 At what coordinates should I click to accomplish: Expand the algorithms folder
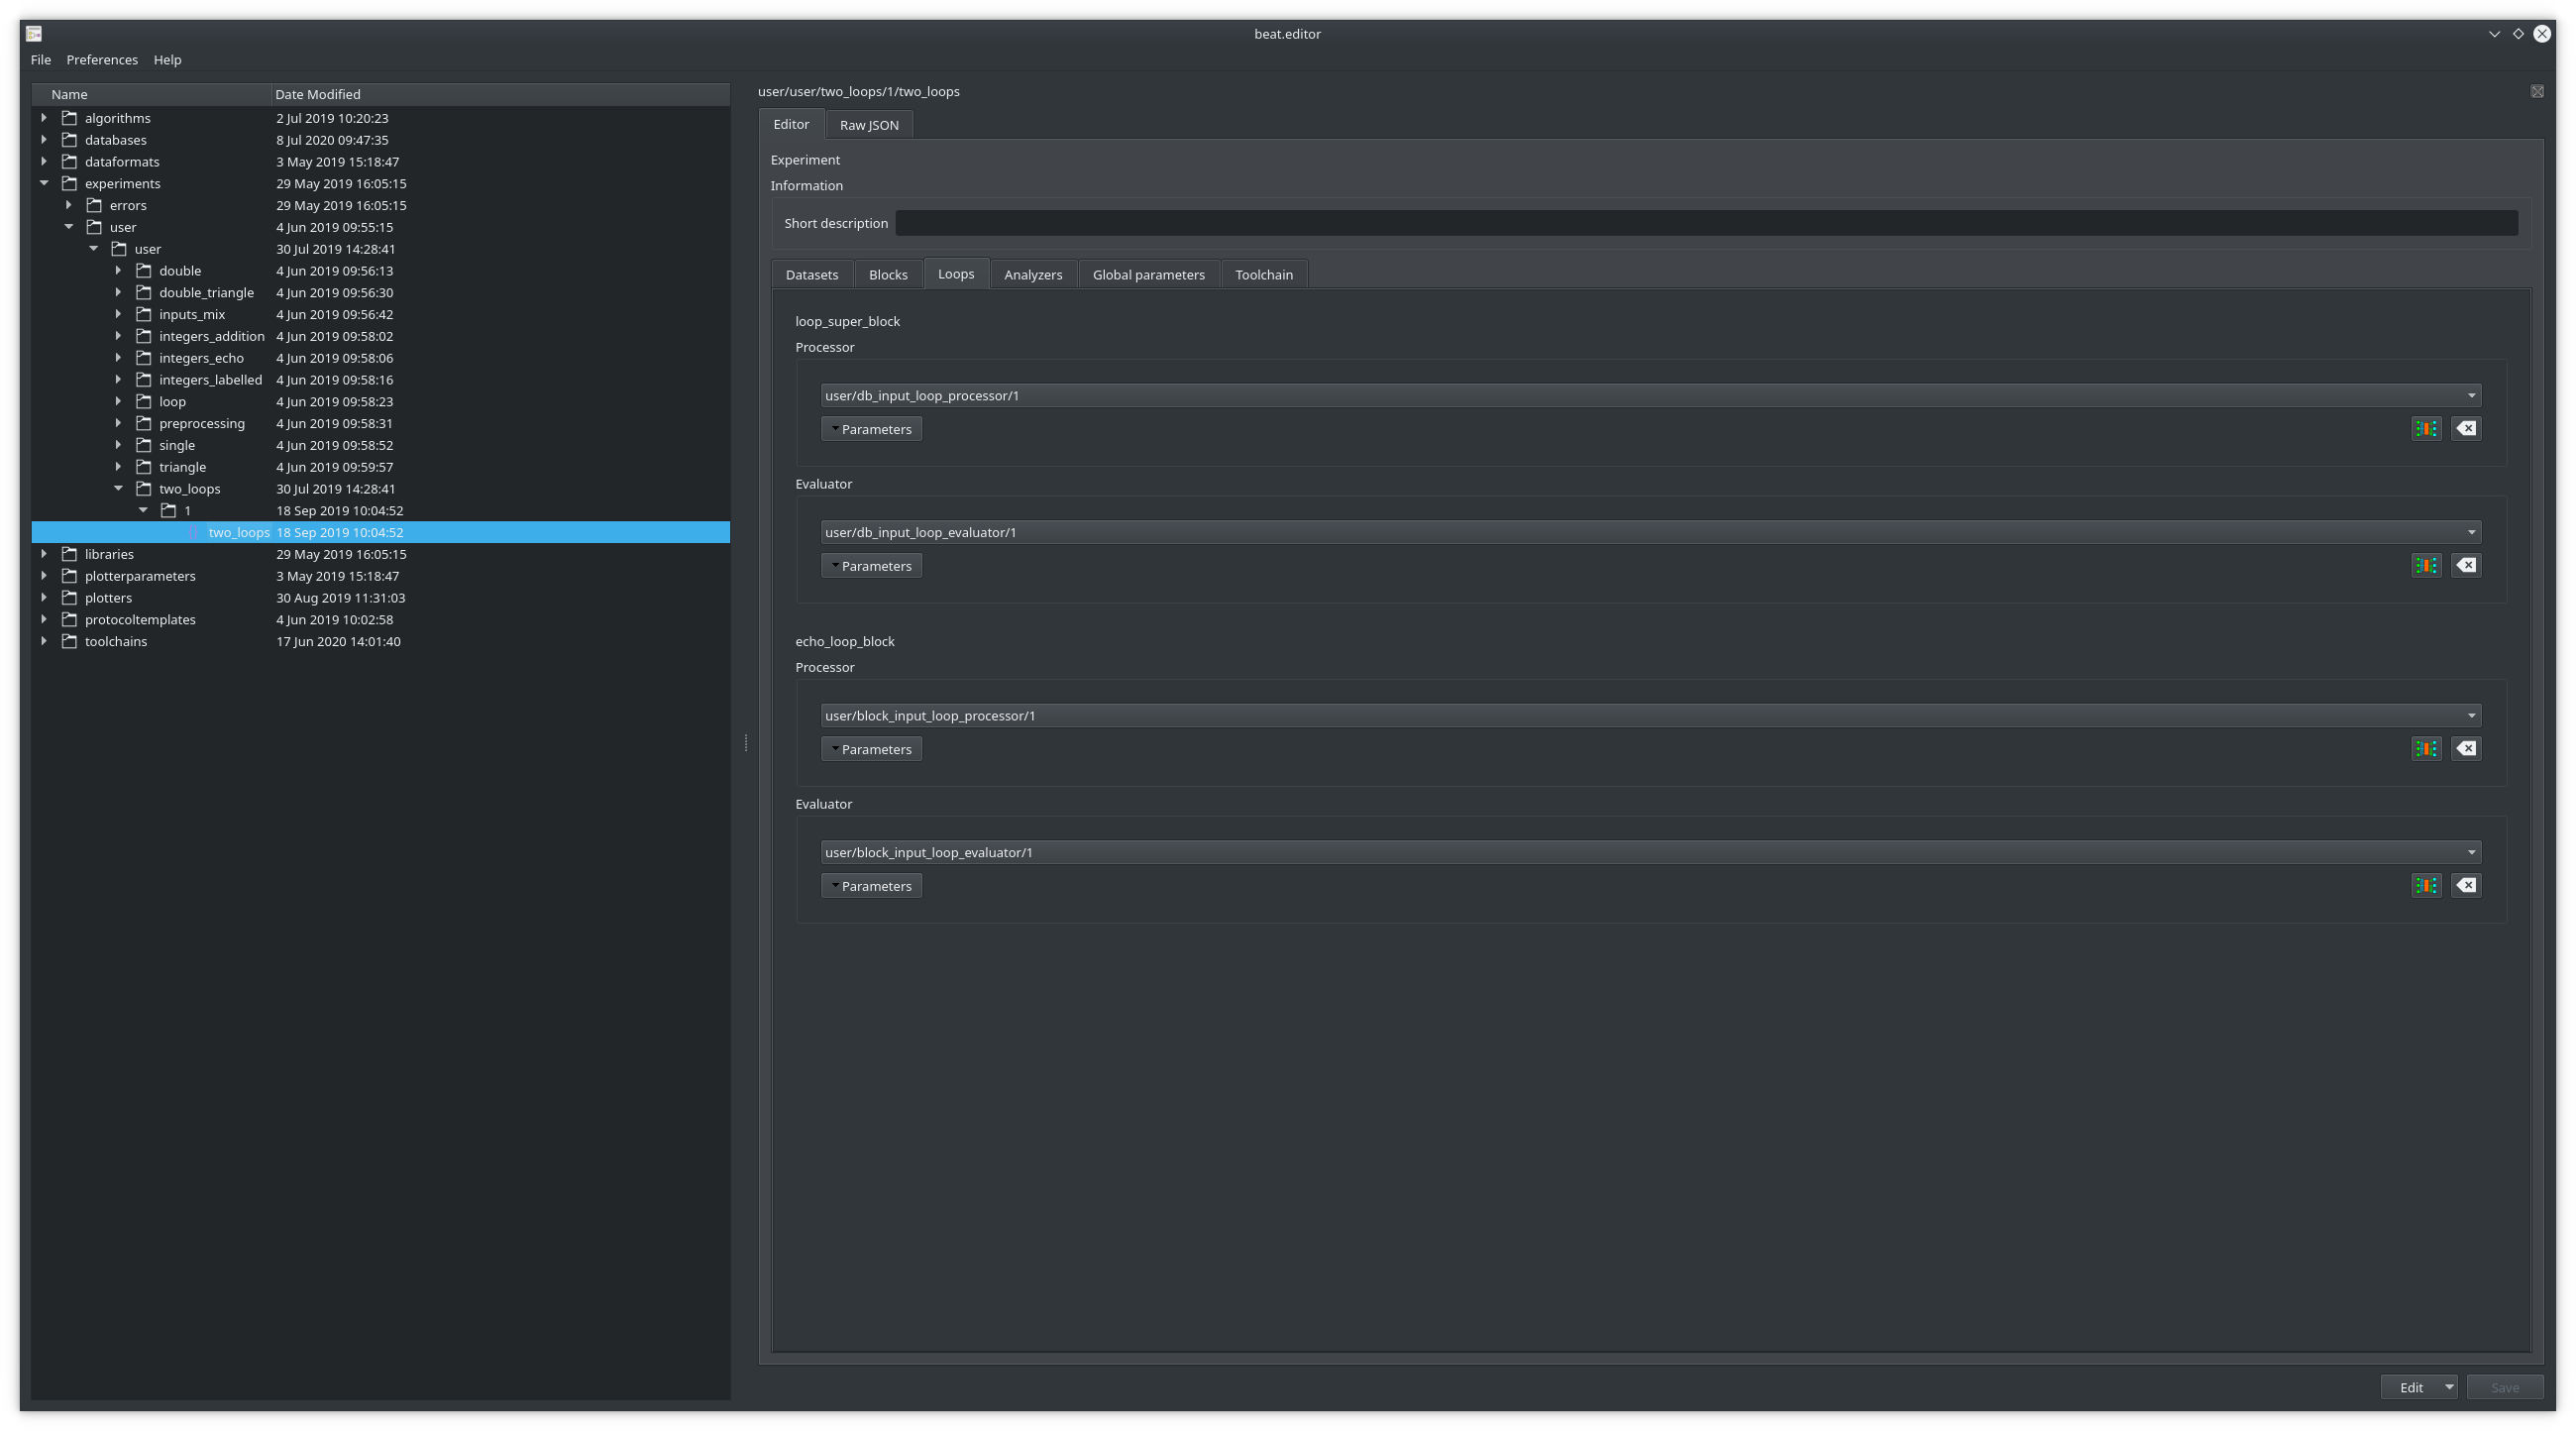[x=44, y=117]
